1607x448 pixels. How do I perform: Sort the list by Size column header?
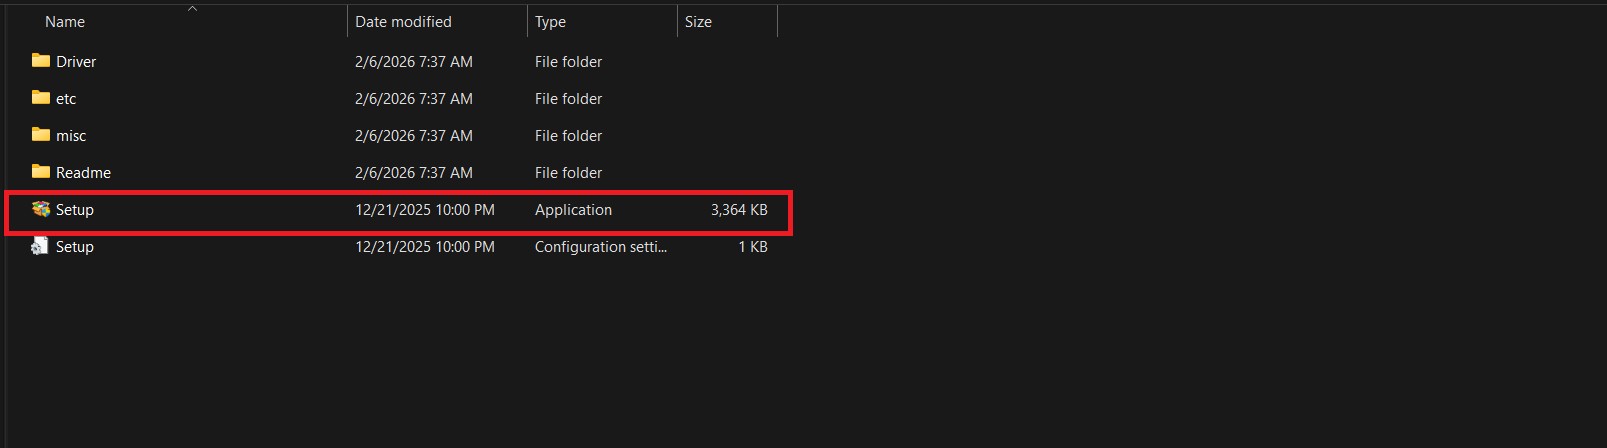pos(698,22)
